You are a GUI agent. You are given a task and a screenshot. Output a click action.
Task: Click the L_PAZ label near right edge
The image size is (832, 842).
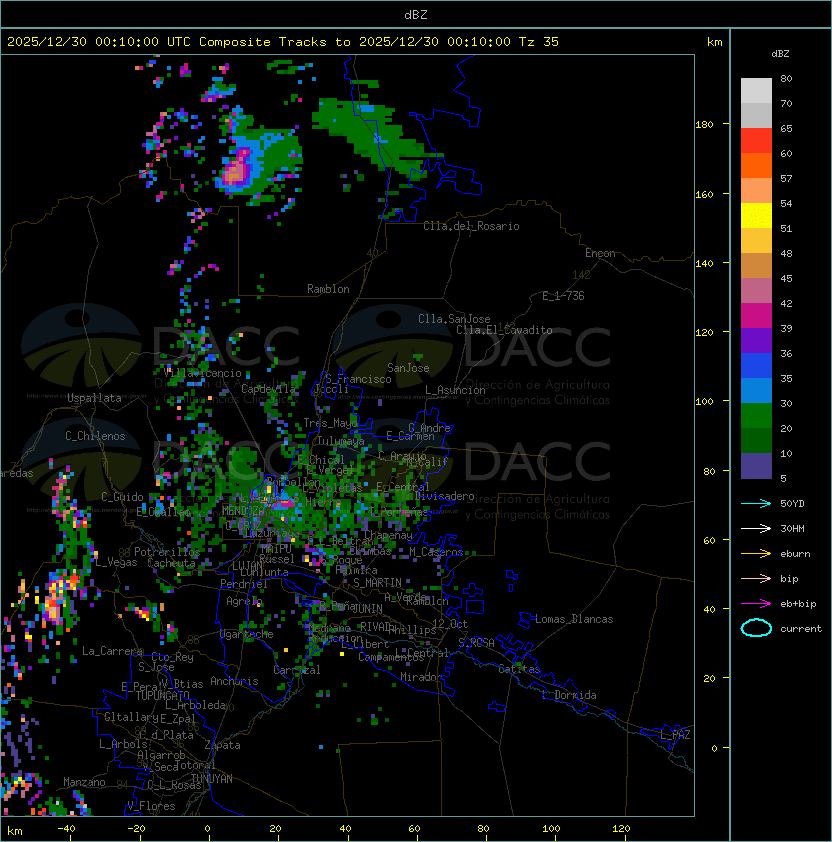click(x=675, y=735)
